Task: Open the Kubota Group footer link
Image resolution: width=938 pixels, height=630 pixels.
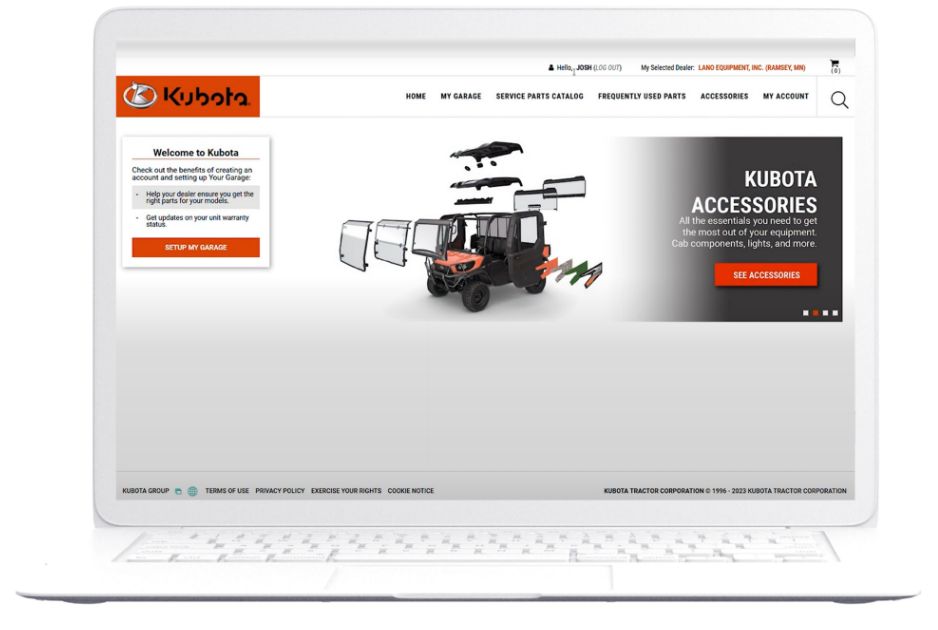Action: tap(146, 491)
